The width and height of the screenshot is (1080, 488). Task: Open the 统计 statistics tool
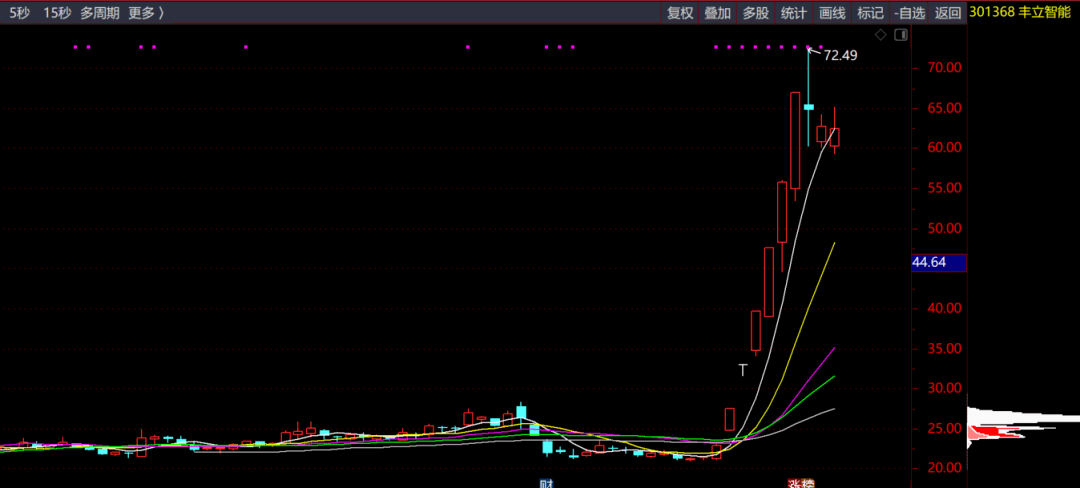(x=794, y=12)
